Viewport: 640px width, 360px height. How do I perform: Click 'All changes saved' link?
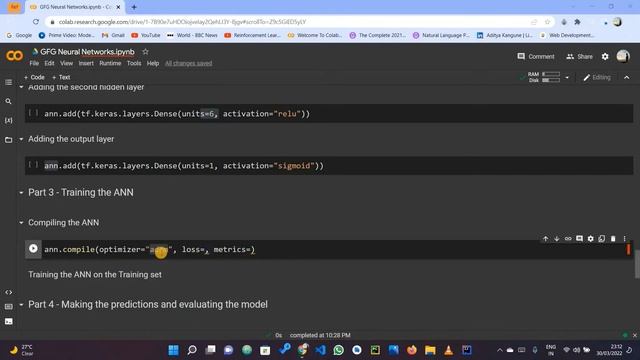tap(189, 63)
